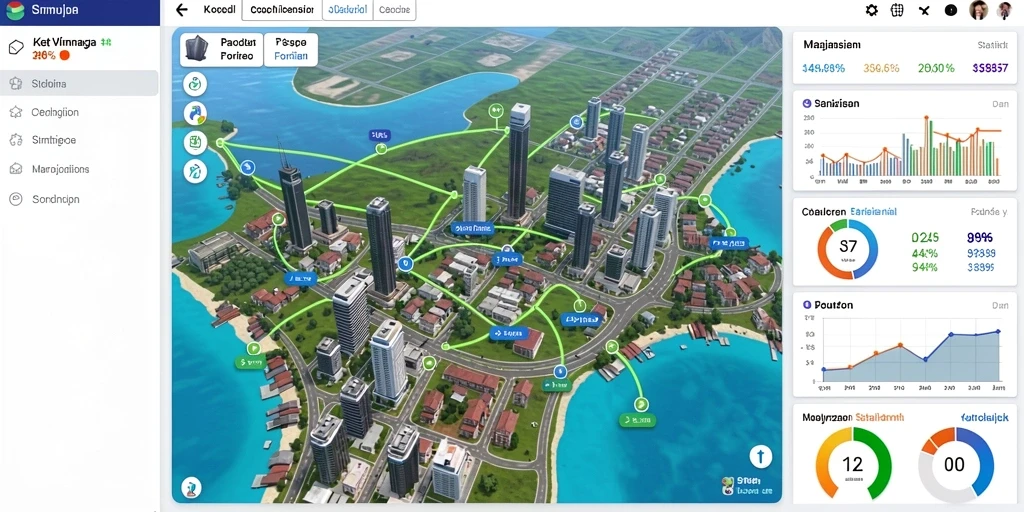The height and width of the screenshot is (512, 1024).
Task: Click the black circle notification icon
Action: coord(951,10)
